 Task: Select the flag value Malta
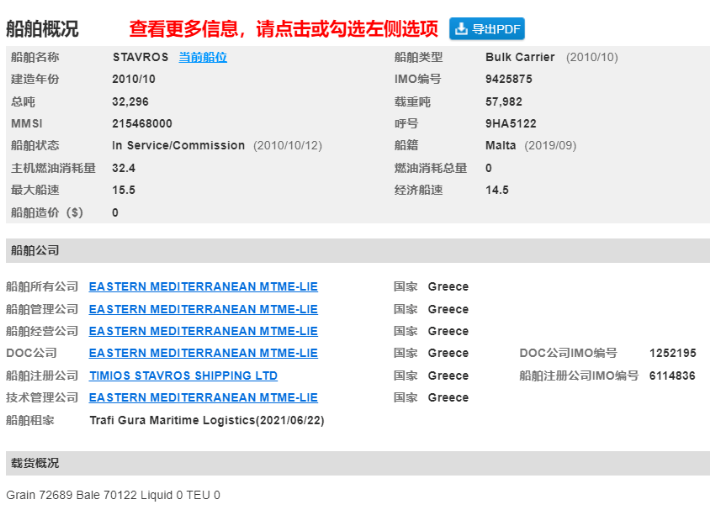click(500, 145)
